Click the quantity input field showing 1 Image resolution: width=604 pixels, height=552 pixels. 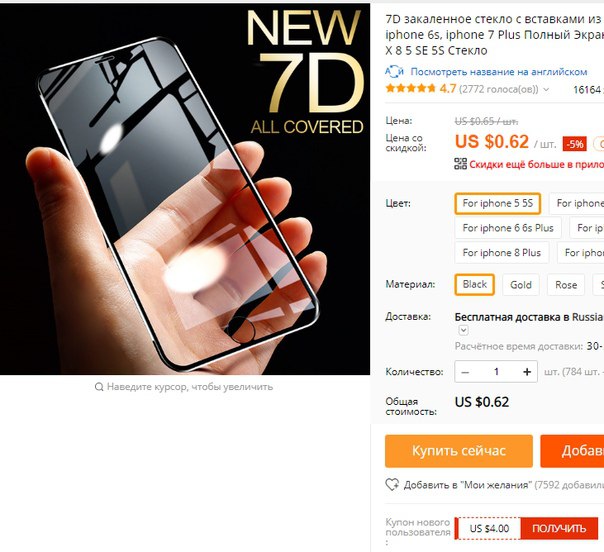pos(496,372)
